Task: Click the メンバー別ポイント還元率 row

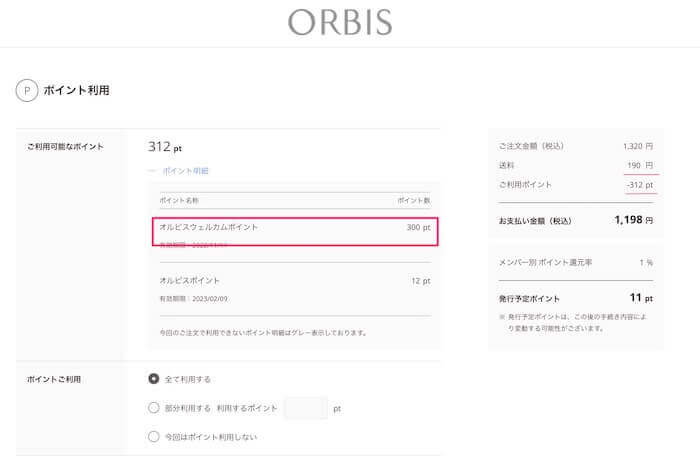Action: point(576,262)
